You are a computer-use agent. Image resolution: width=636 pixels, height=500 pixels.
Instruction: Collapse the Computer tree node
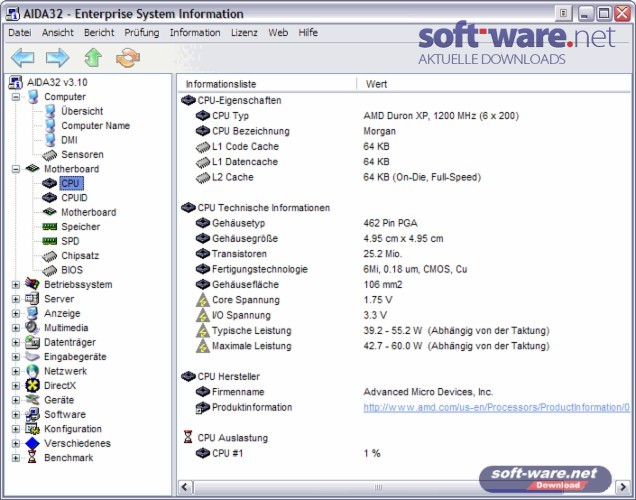15,97
